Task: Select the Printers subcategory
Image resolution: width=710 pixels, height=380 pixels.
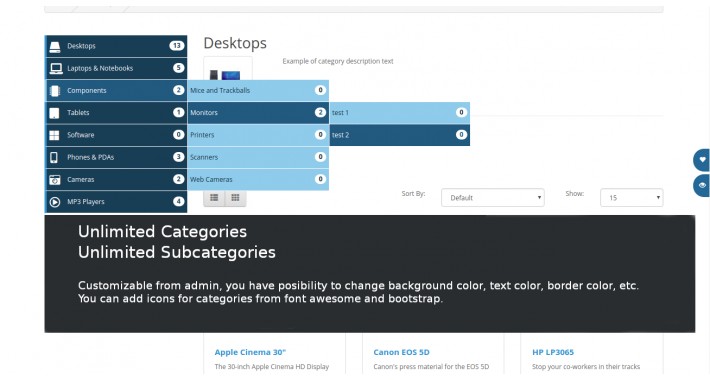Action: (x=258, y=135)
